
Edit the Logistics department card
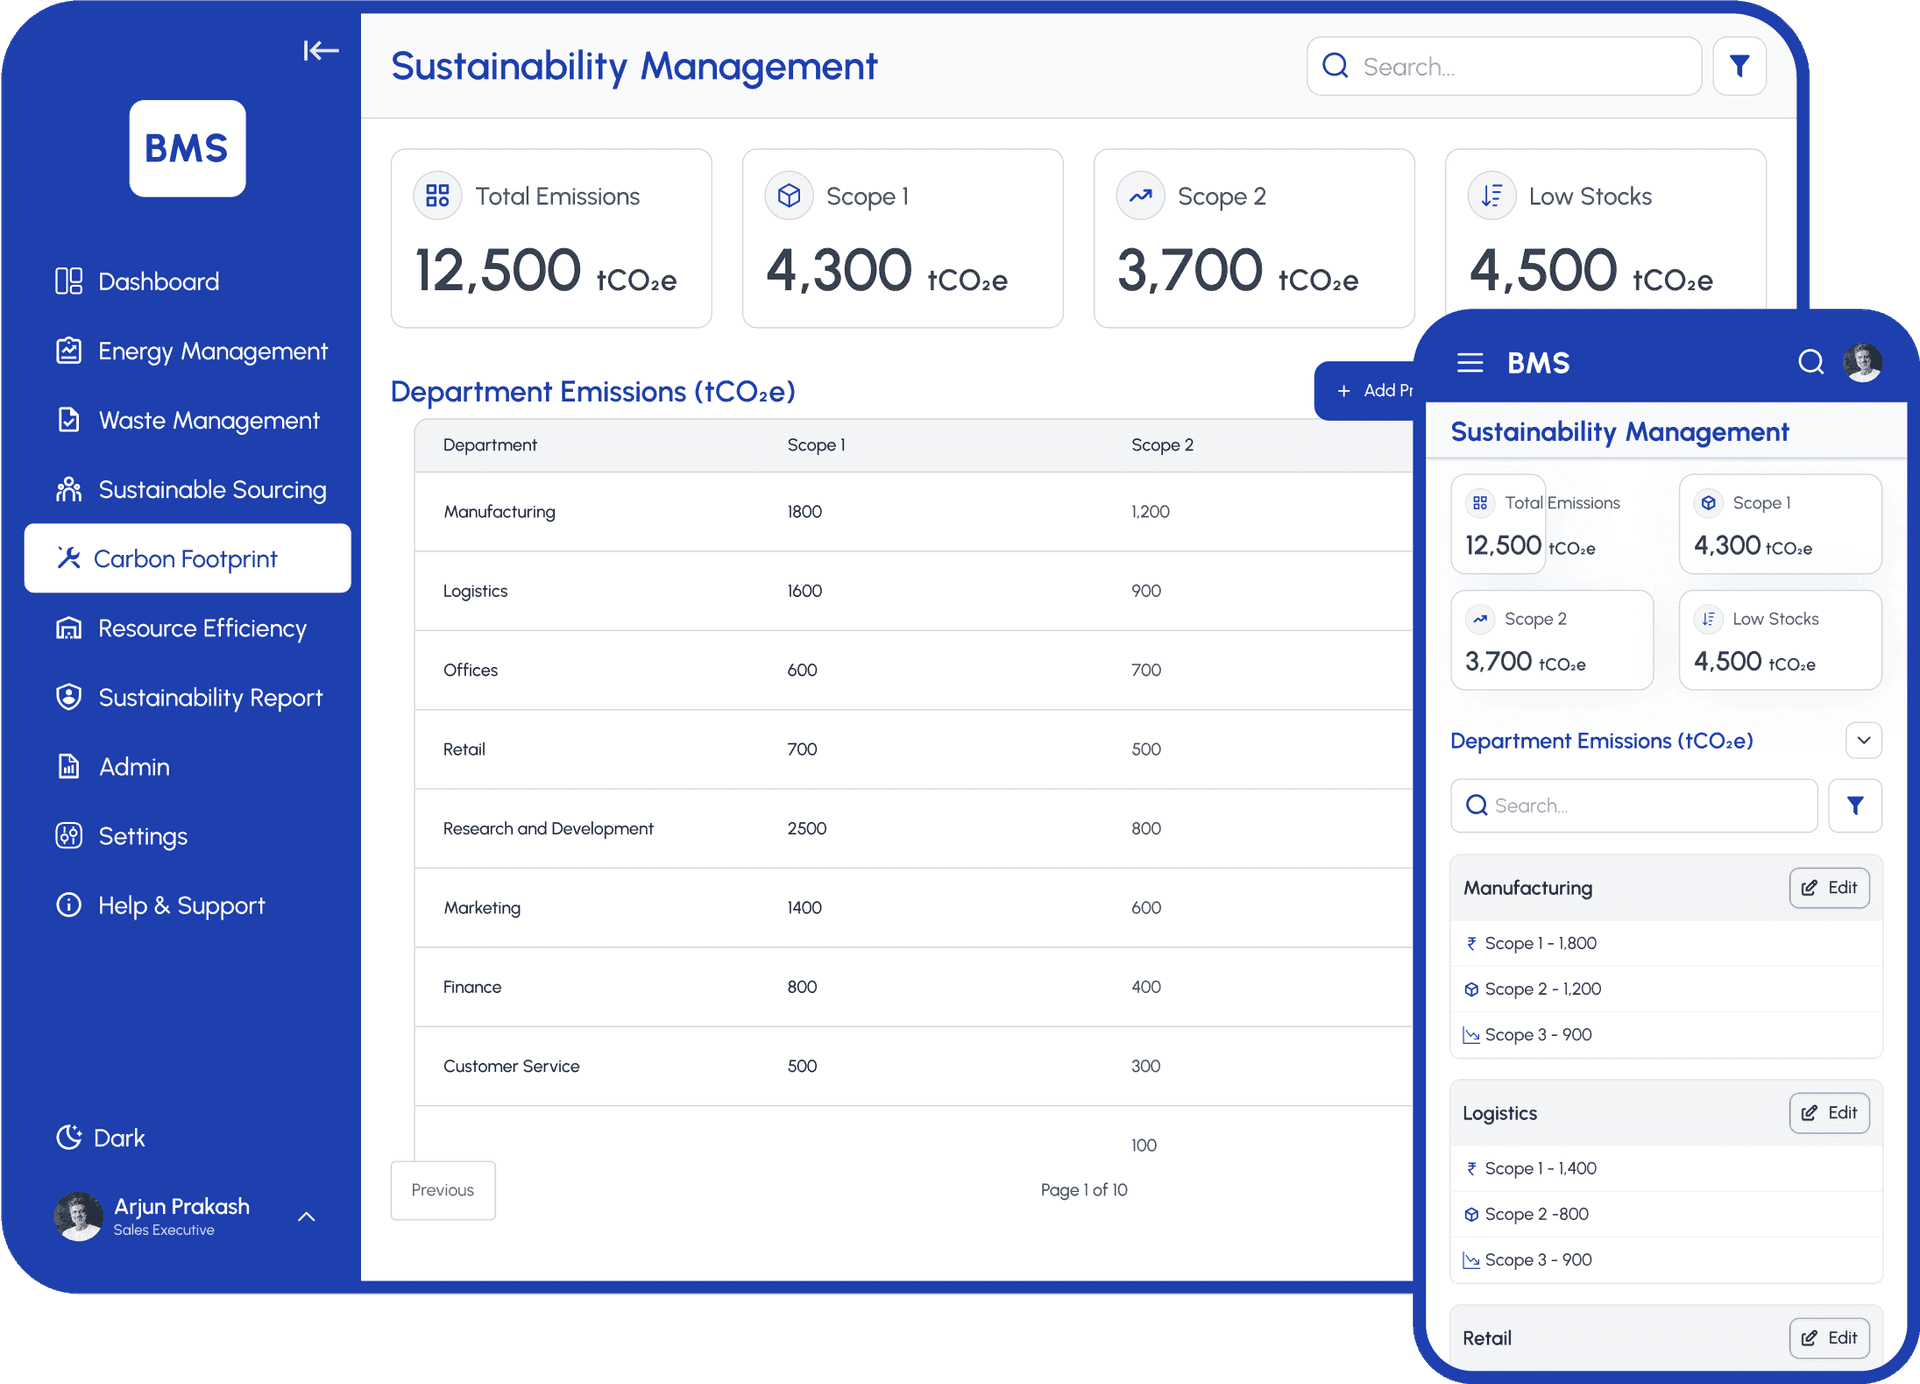coord(1829,1113)
